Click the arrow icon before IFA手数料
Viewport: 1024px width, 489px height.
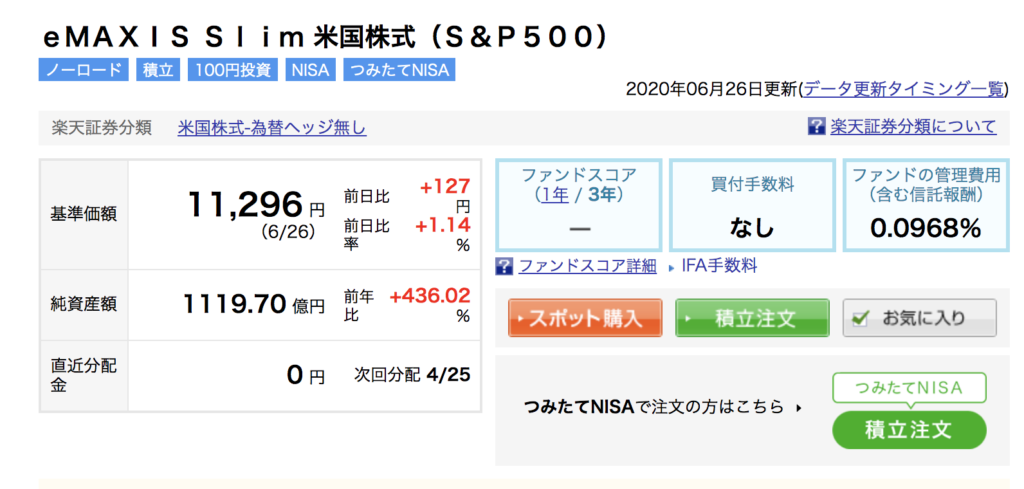(671, 268)
